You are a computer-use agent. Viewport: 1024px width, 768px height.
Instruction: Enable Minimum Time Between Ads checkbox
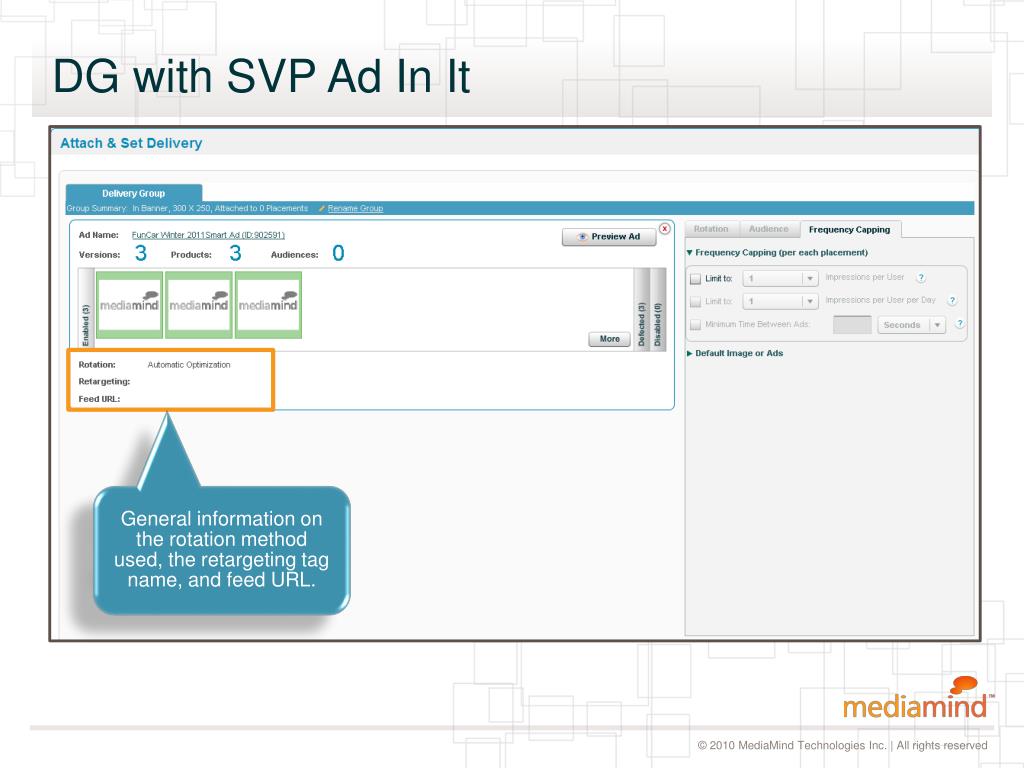pos(696,325)
